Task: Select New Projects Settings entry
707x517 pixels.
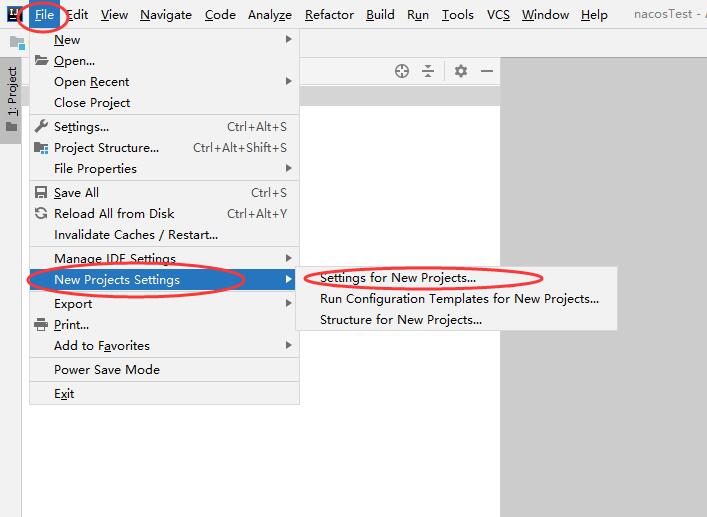Action: 162,279
